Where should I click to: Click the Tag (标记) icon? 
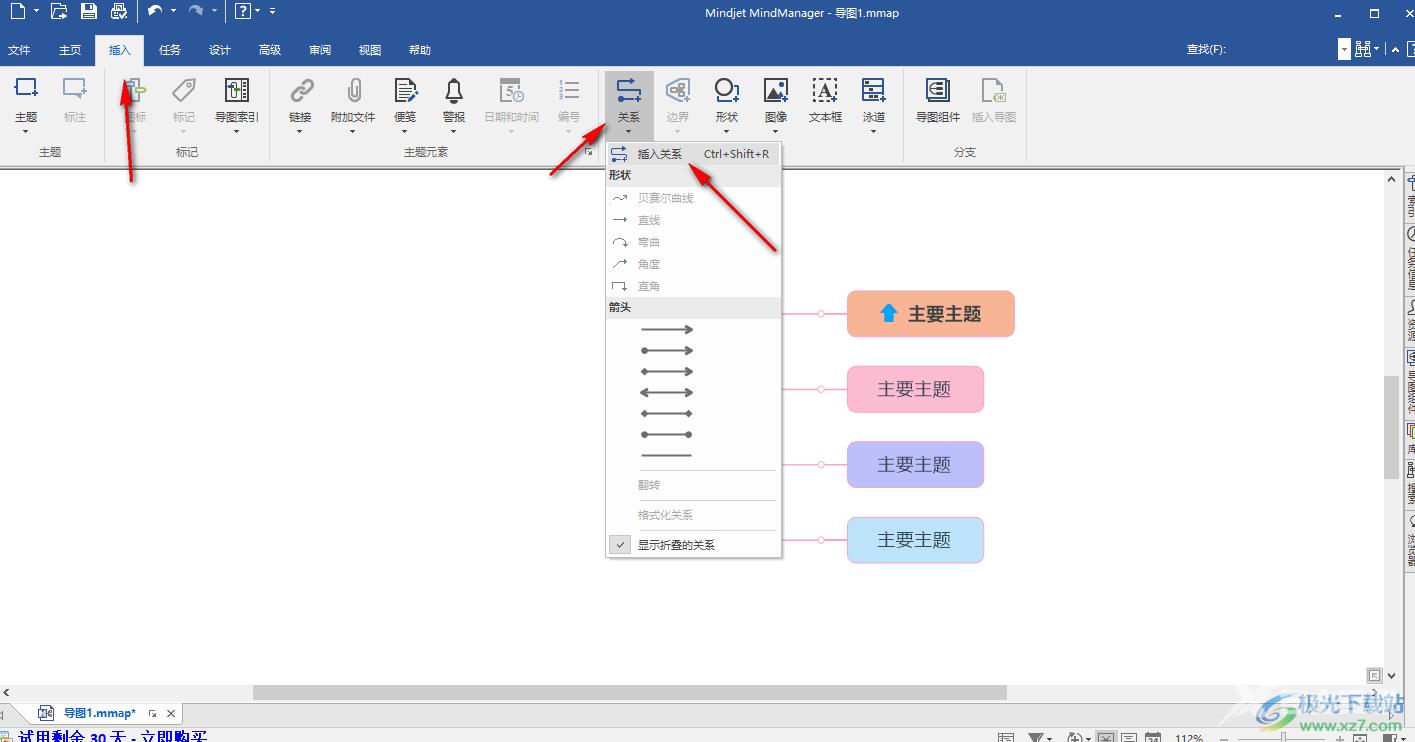coord(184,91)
